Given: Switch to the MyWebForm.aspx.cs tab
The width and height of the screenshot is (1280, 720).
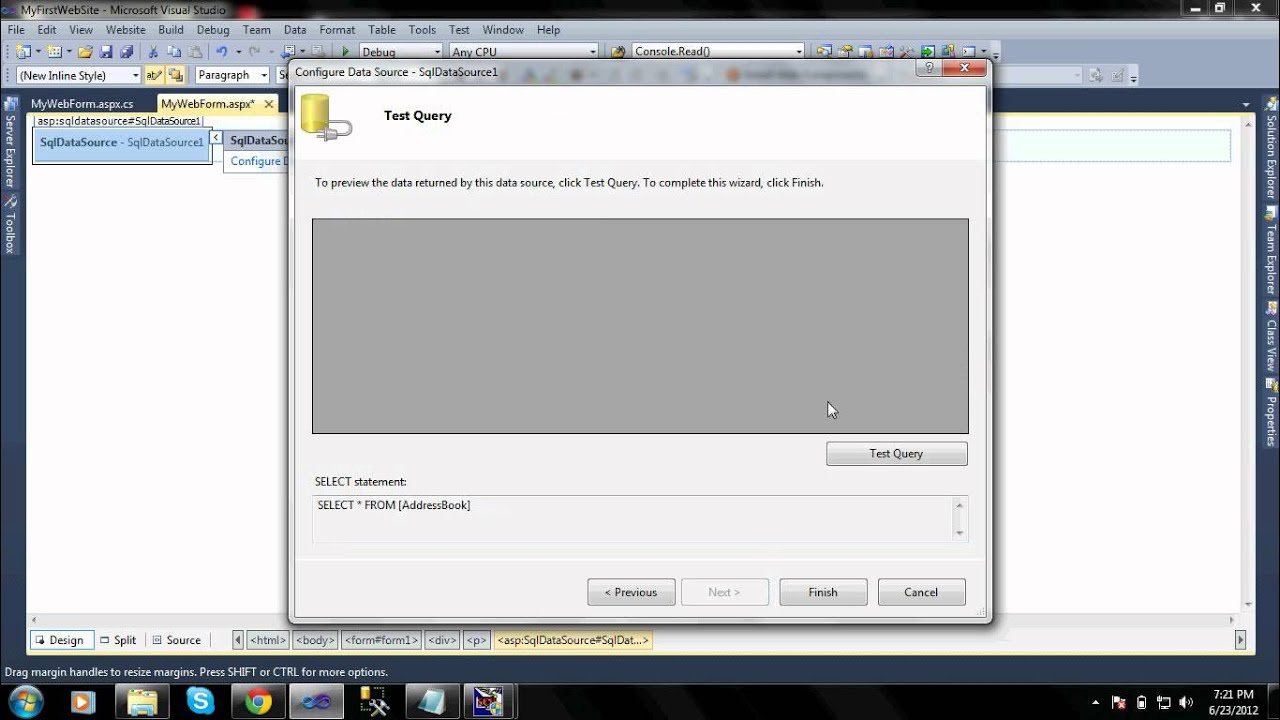Looking at the screenshot, I should (82, 104).
